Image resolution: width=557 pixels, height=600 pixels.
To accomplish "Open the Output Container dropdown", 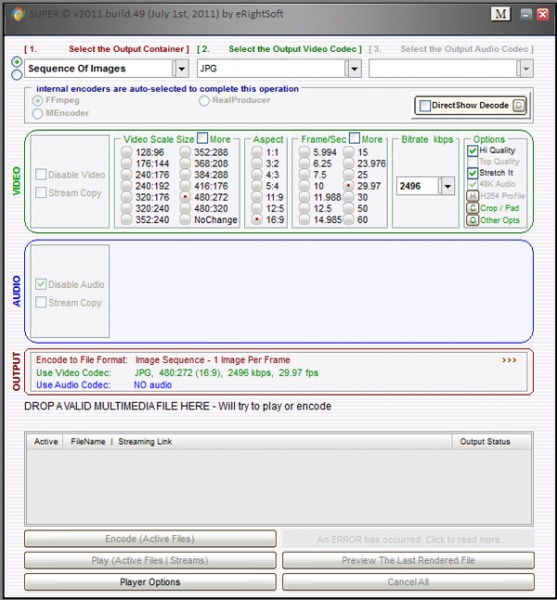I will tap(182, 69).
